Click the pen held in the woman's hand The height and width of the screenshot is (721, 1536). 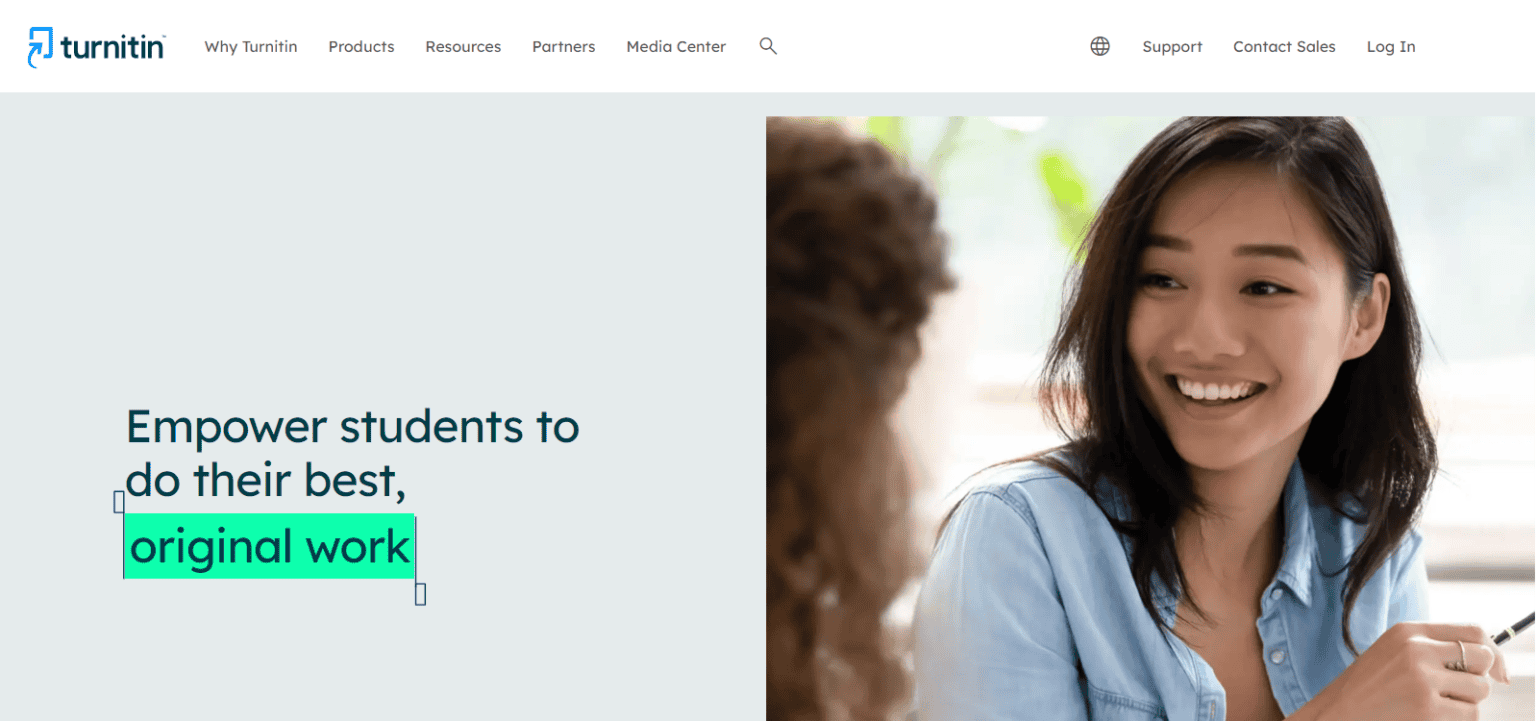(1511, 628)
